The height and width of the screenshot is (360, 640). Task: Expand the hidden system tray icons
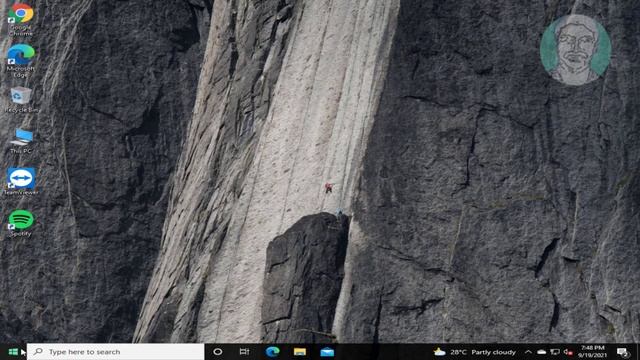coord(528,352)
